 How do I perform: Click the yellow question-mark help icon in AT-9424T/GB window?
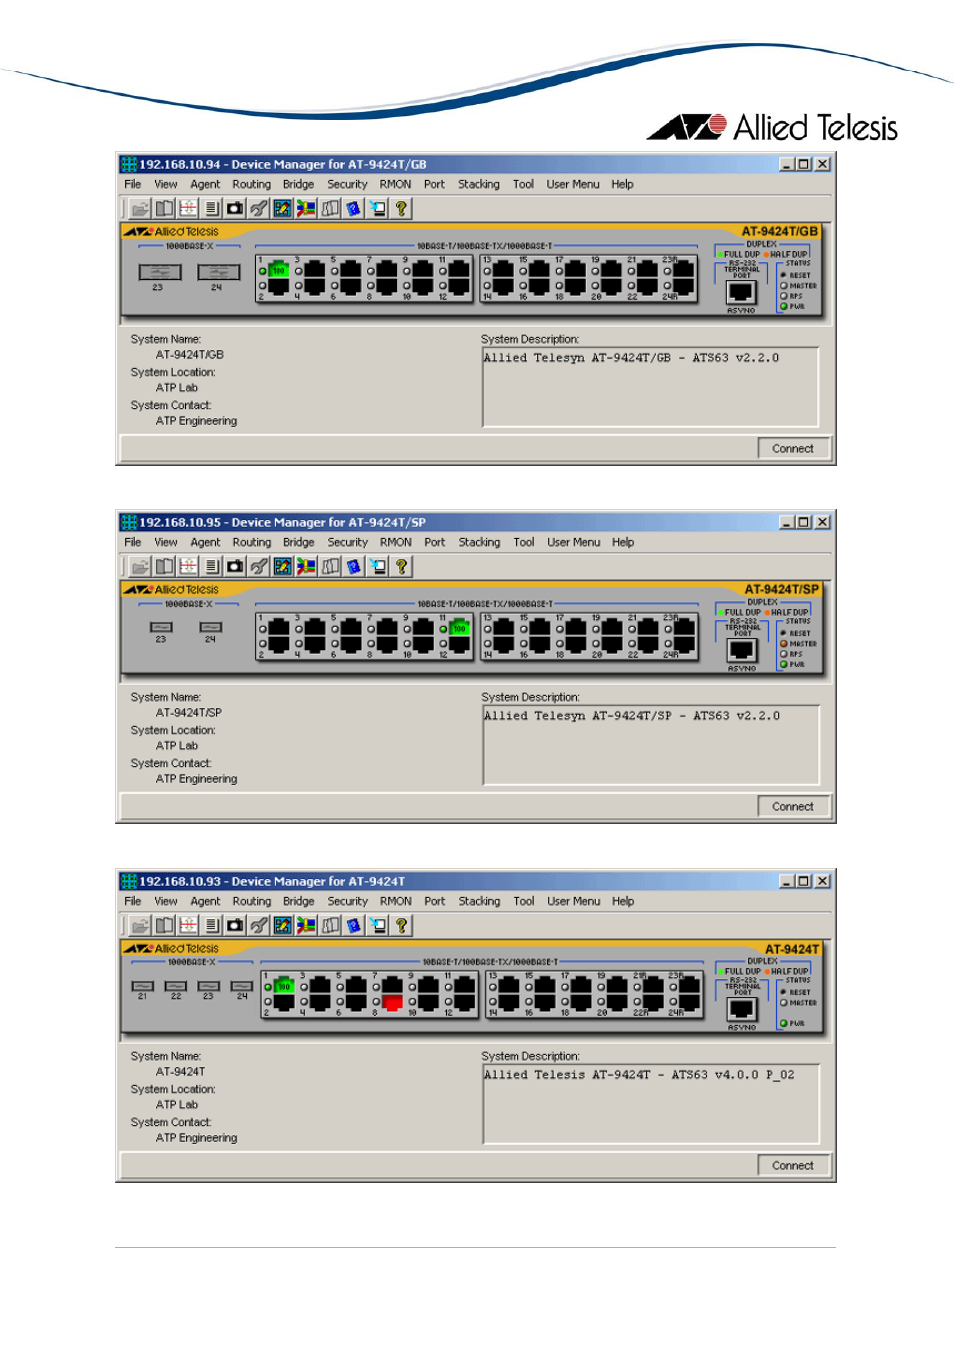401,209
